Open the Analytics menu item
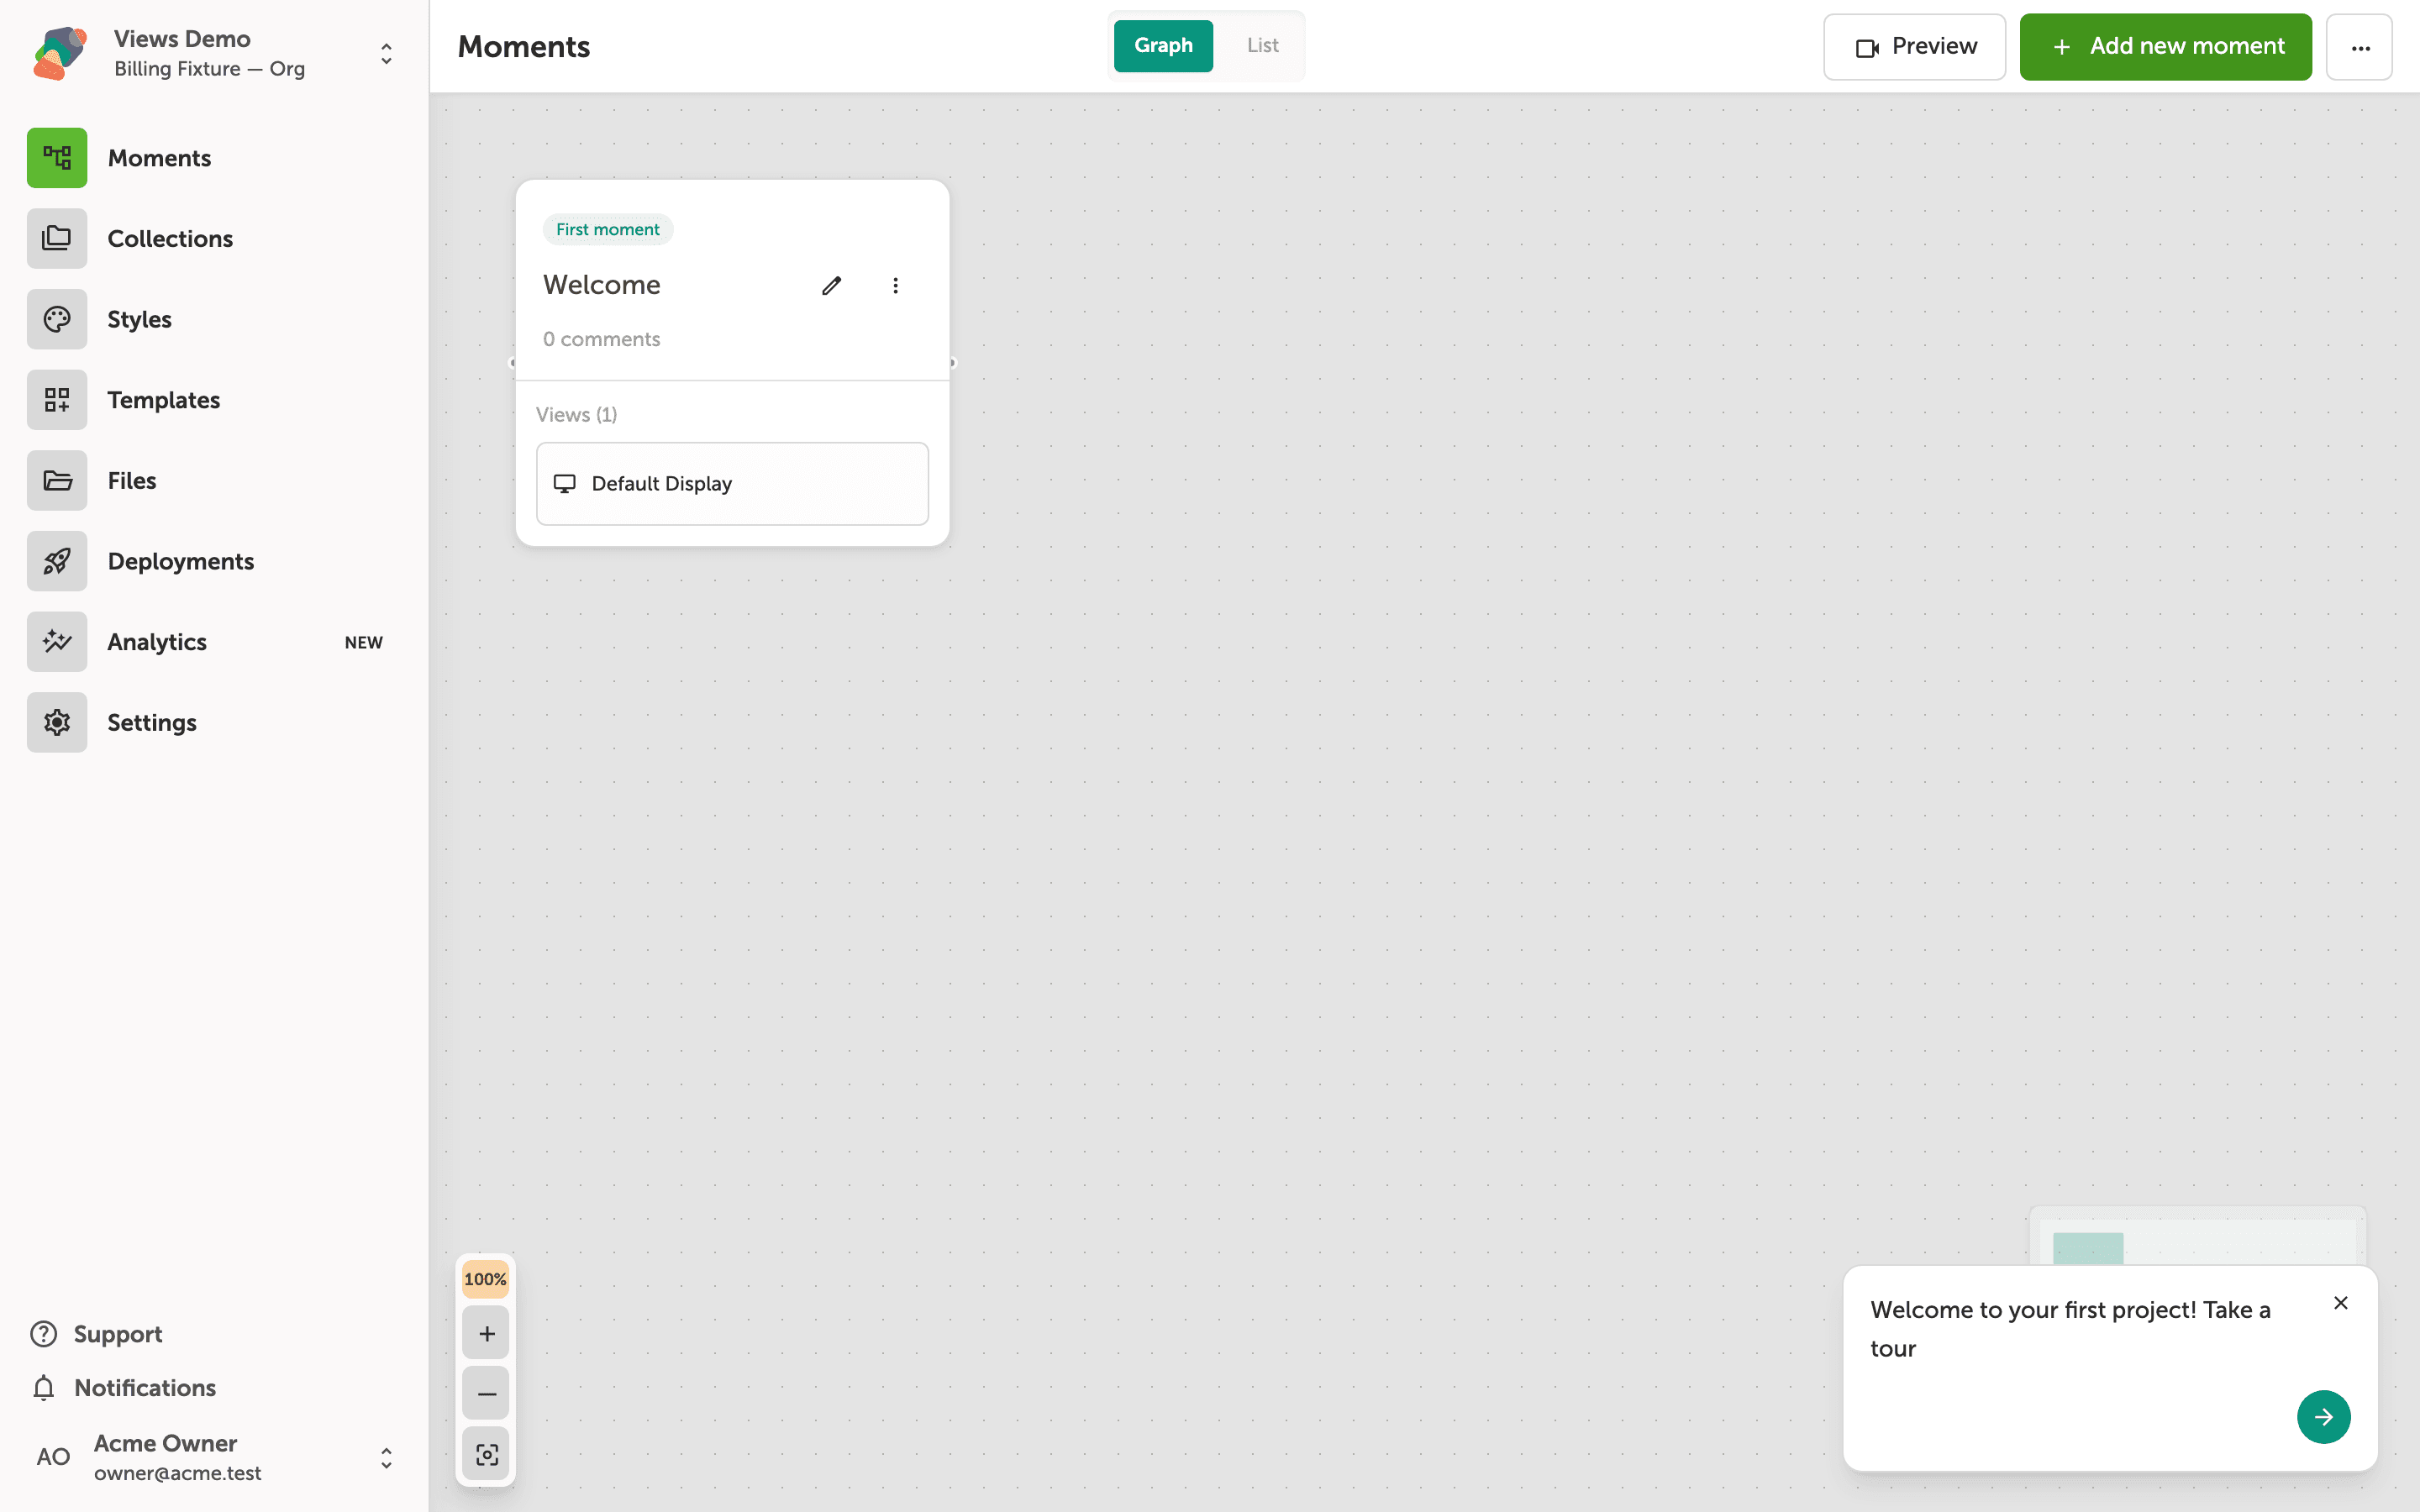The height and width of the screenshot is (1512, 2420). pyautogui.click(x=214, y=642)
